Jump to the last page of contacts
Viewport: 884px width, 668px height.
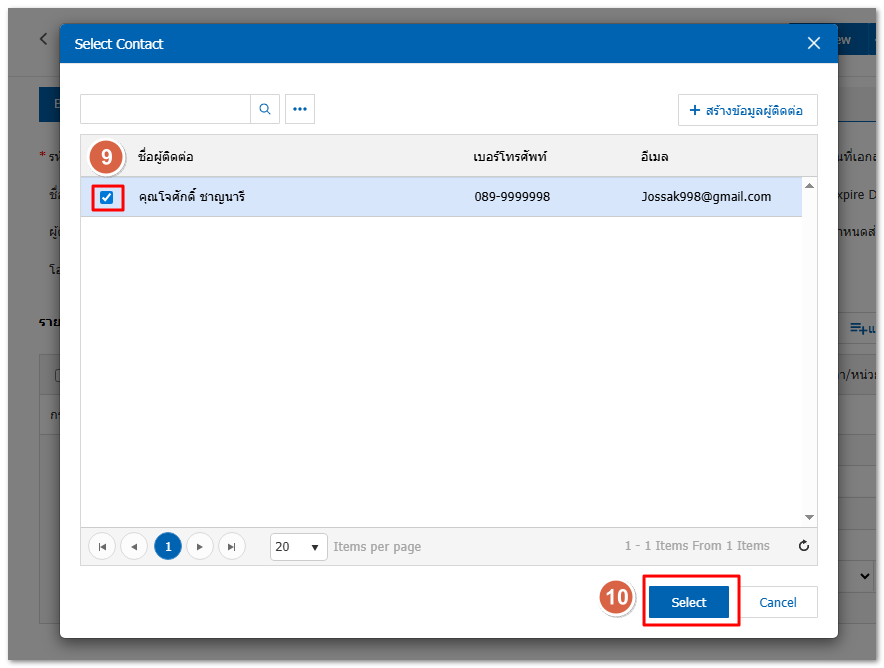pyautogui.click(x=232, y=546)
